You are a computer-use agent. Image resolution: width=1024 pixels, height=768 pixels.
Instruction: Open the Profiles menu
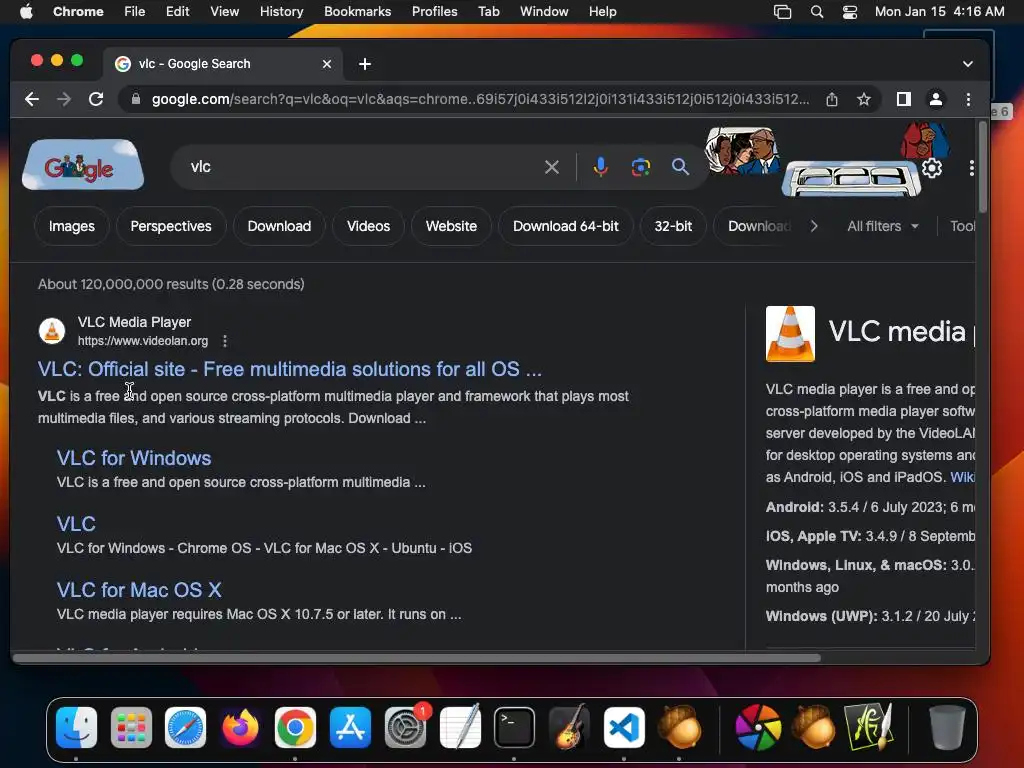(434, 12)
